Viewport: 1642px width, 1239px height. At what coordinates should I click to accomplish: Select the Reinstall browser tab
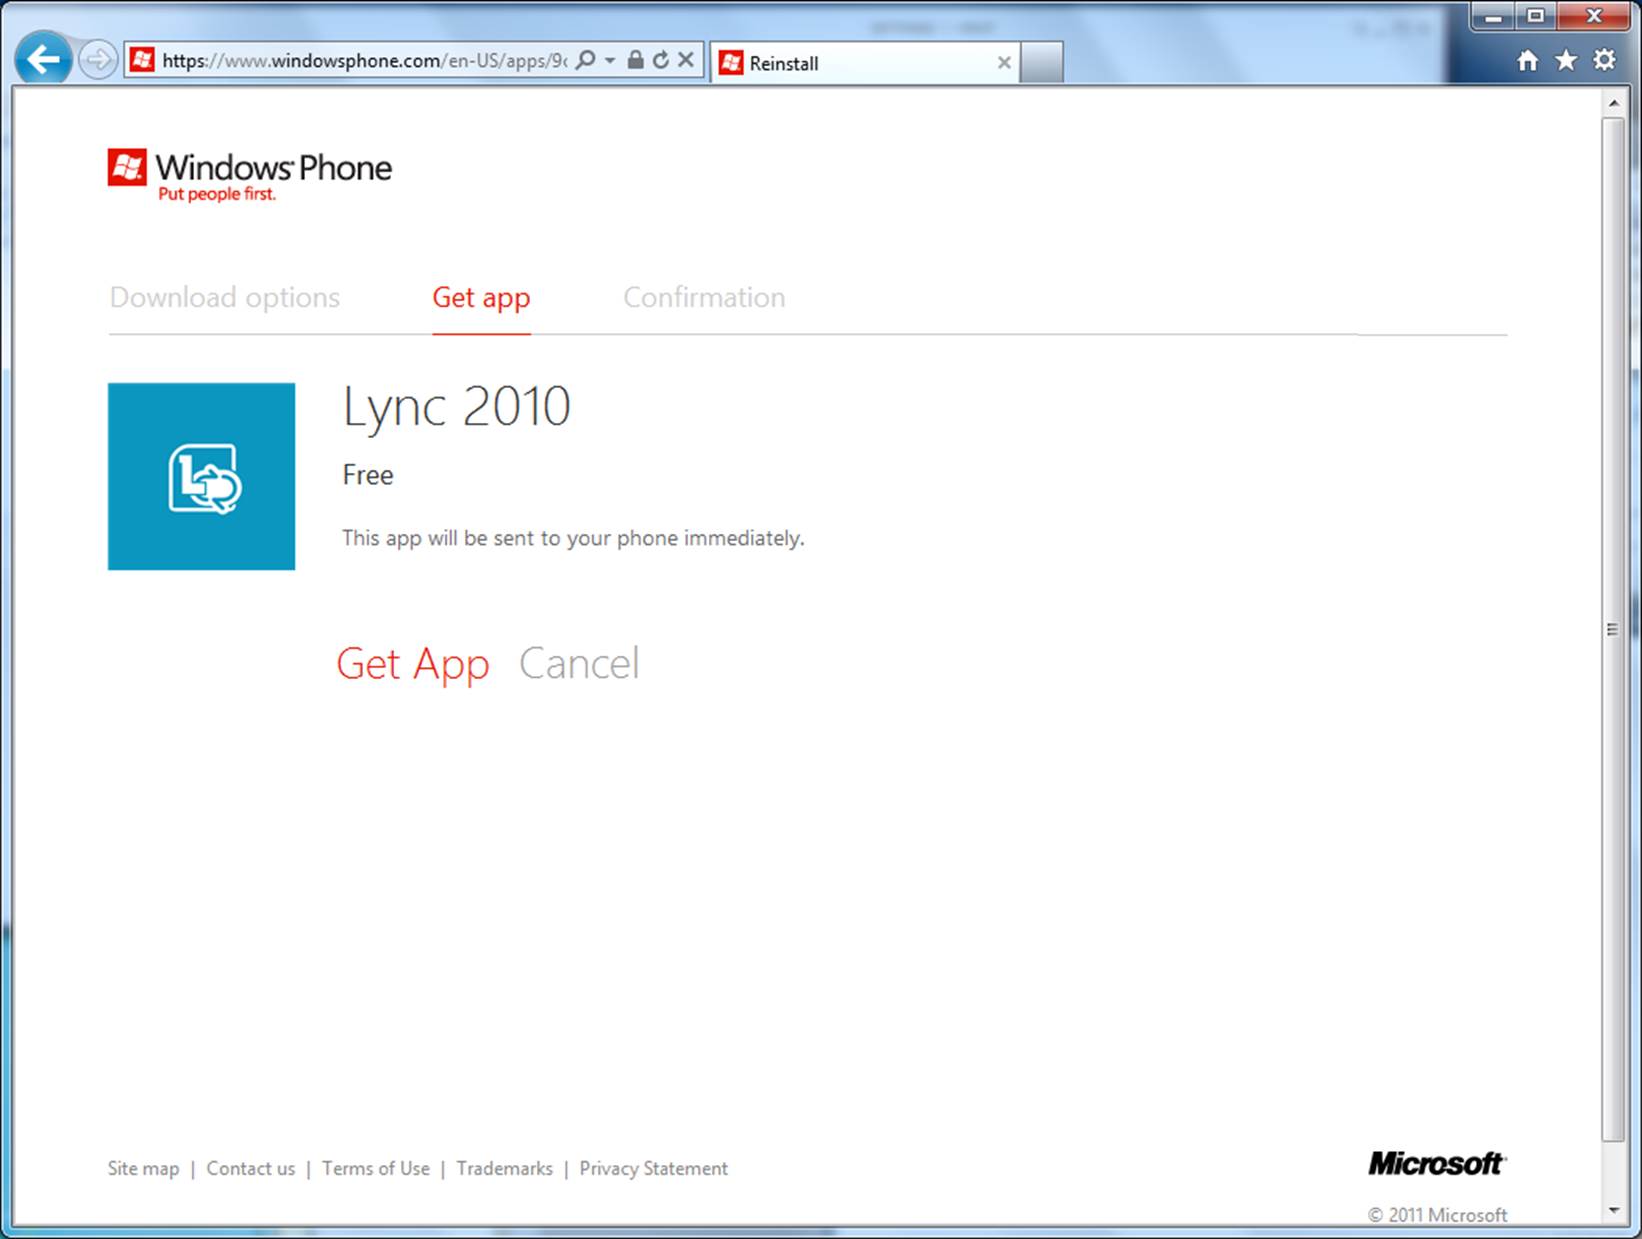tap(866, 63)
